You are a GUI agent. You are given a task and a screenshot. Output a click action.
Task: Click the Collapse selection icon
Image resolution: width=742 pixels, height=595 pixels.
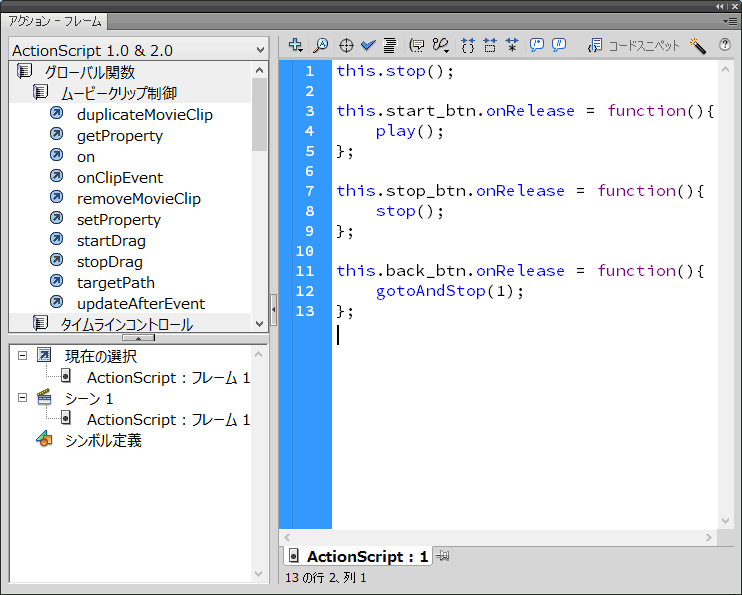pyautogui.click(x=490, y=45)
